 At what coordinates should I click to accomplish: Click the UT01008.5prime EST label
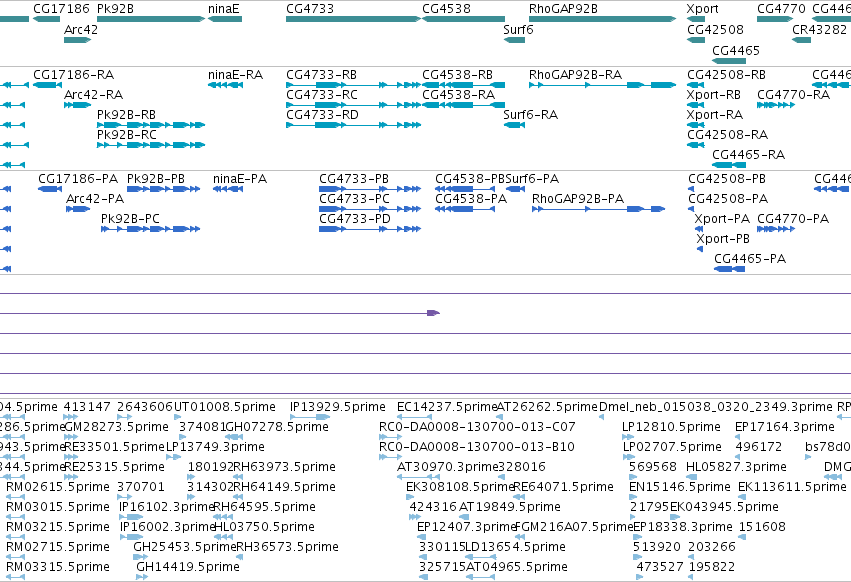tap(225, 407)
